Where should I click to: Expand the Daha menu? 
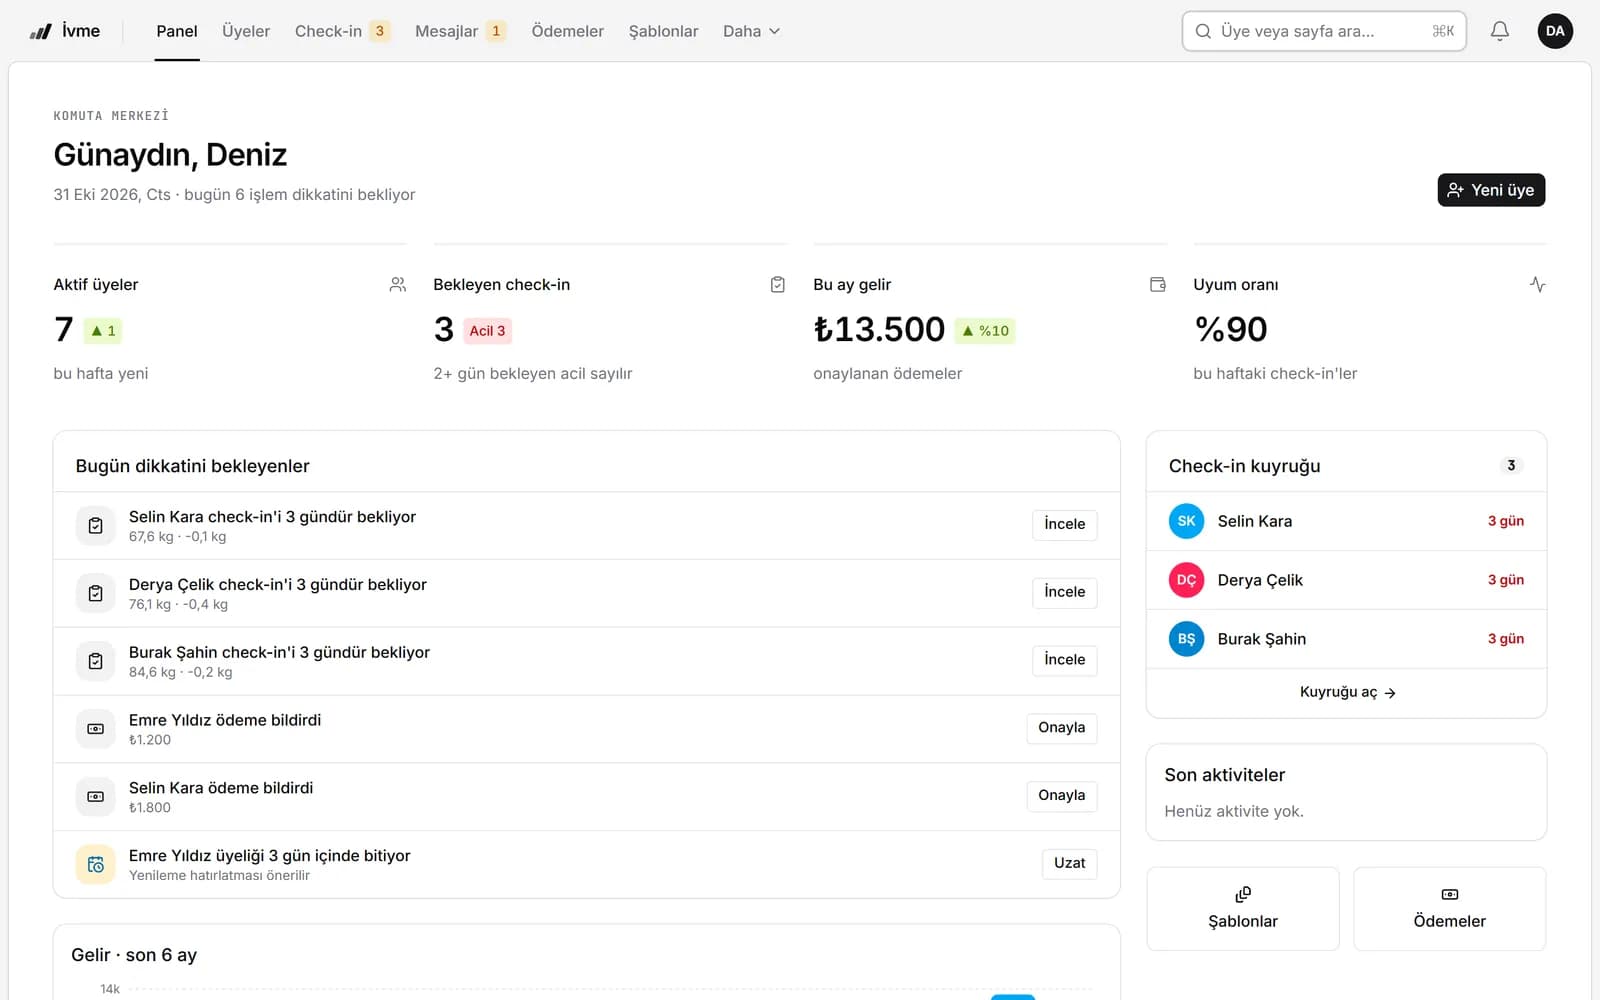(752, 31)
